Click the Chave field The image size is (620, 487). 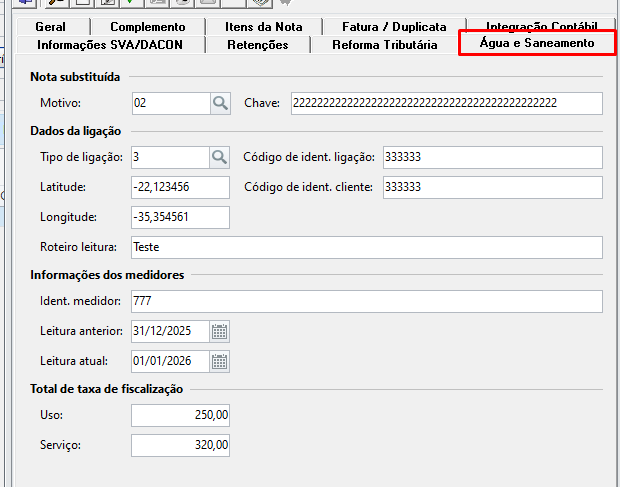[x=447, y=104]
